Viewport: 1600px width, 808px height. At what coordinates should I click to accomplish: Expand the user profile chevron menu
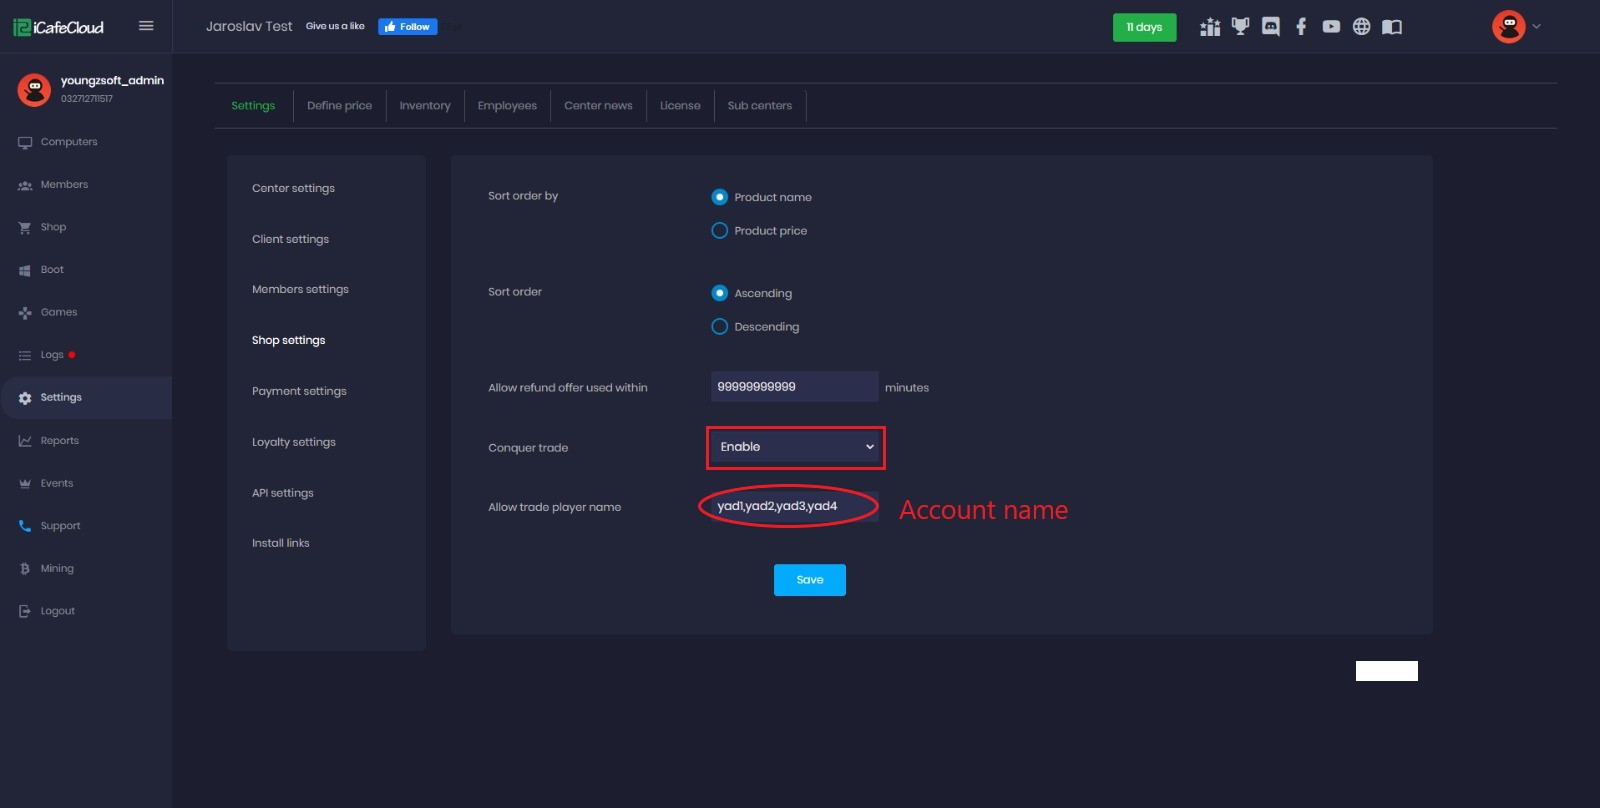coord(1537,27)
